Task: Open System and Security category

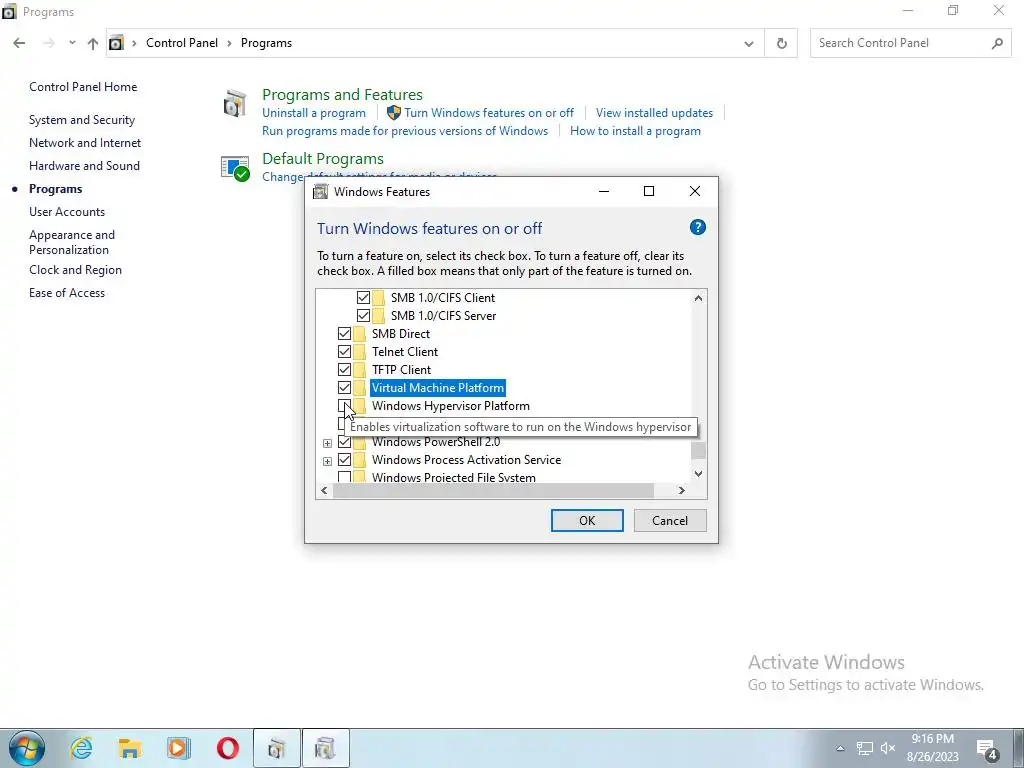Action: click(x=82, y=120)
